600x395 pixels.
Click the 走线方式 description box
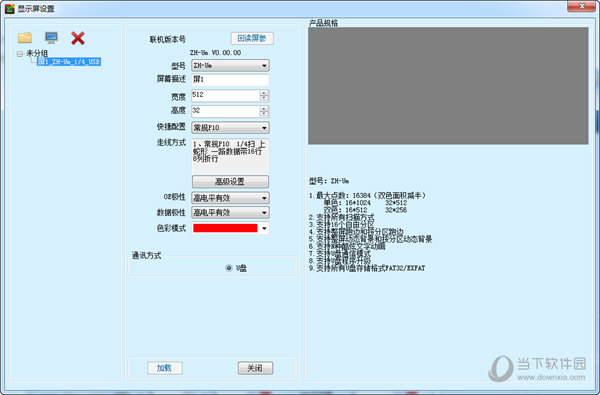[230, 157]
